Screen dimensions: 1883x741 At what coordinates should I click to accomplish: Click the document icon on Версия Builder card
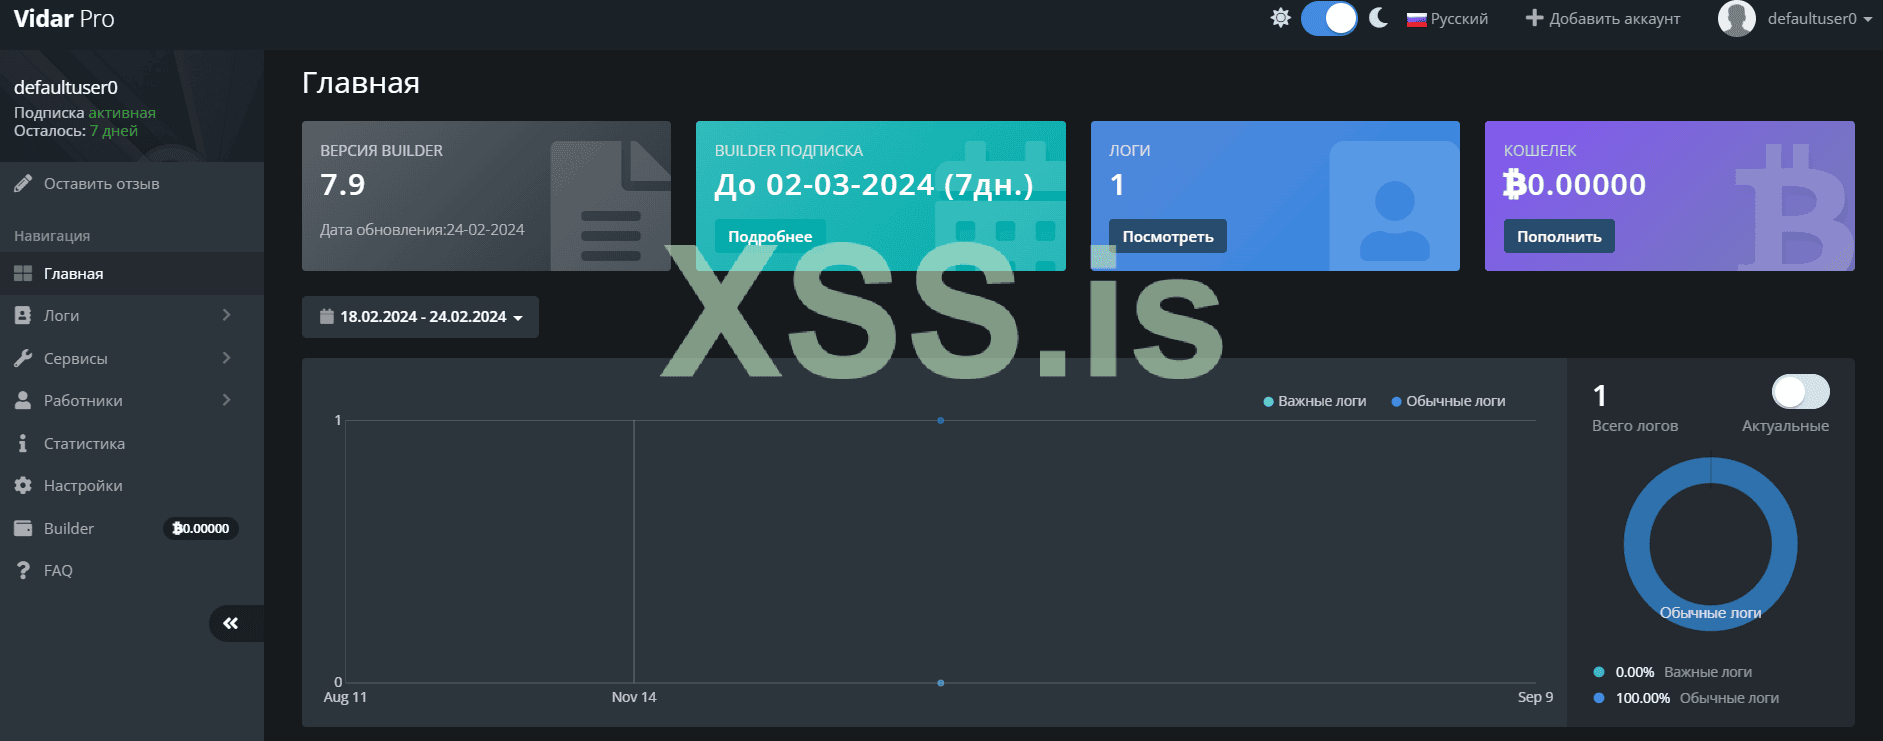pos(610,205)
